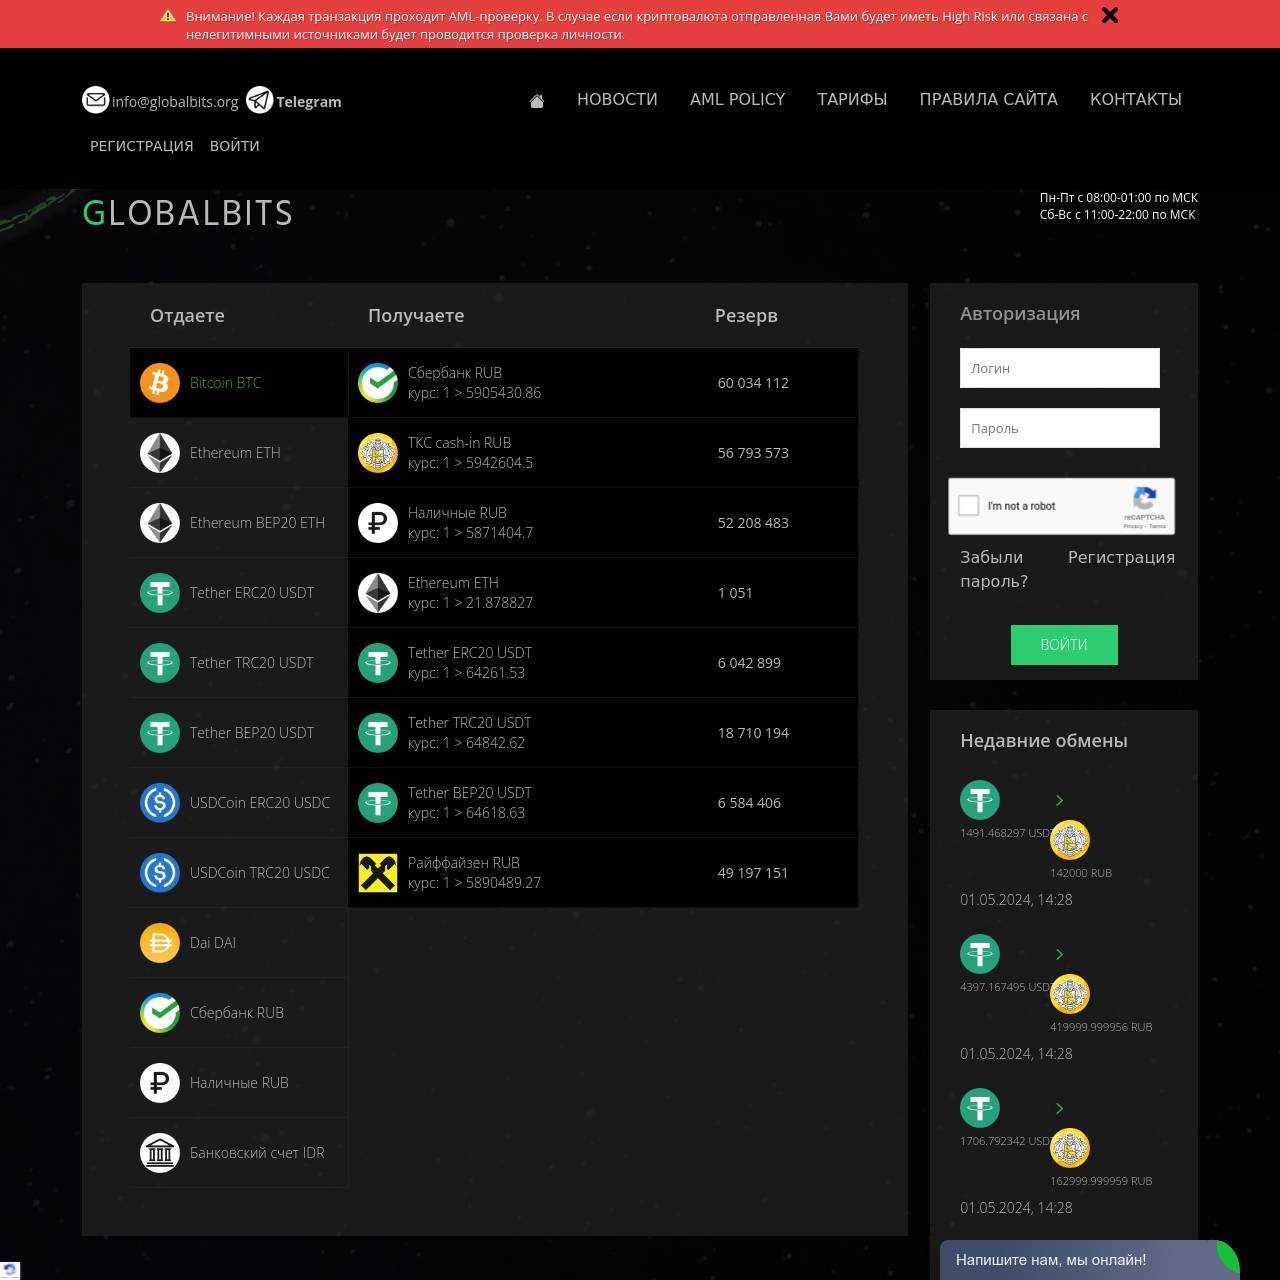Select the Bitcoin BTC coin icon
The width and height of the screenshot is (1280, 1280).
[x=160, y=383]
